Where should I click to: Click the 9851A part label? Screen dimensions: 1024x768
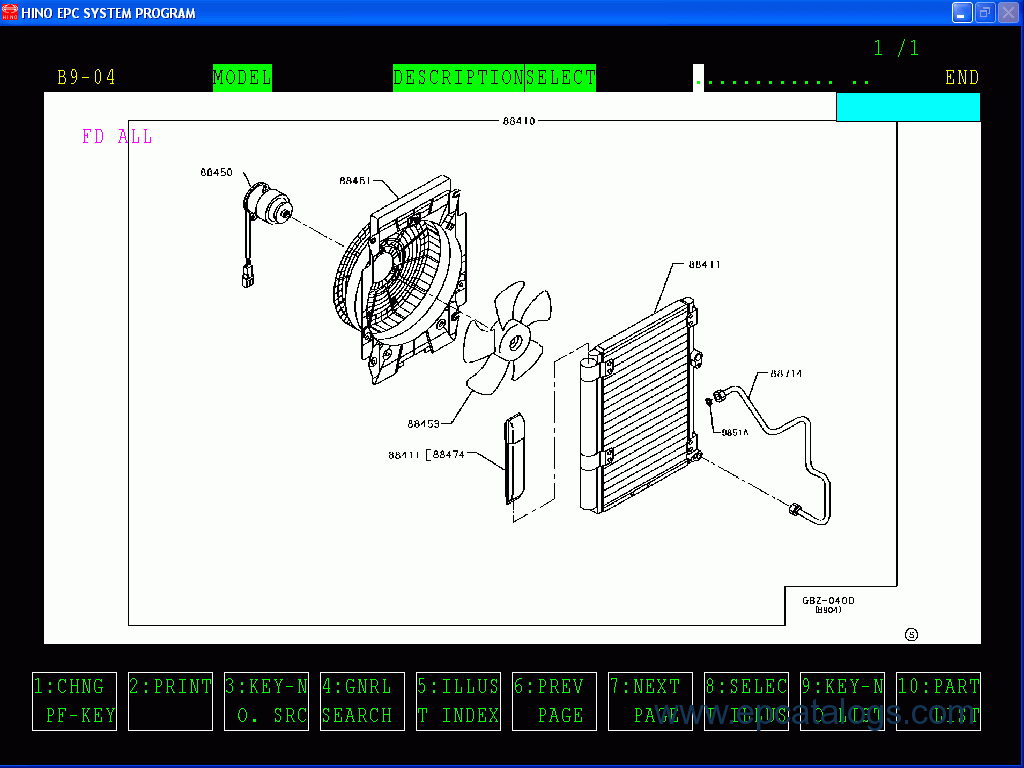pyautogui.click(x=735, y=432)
